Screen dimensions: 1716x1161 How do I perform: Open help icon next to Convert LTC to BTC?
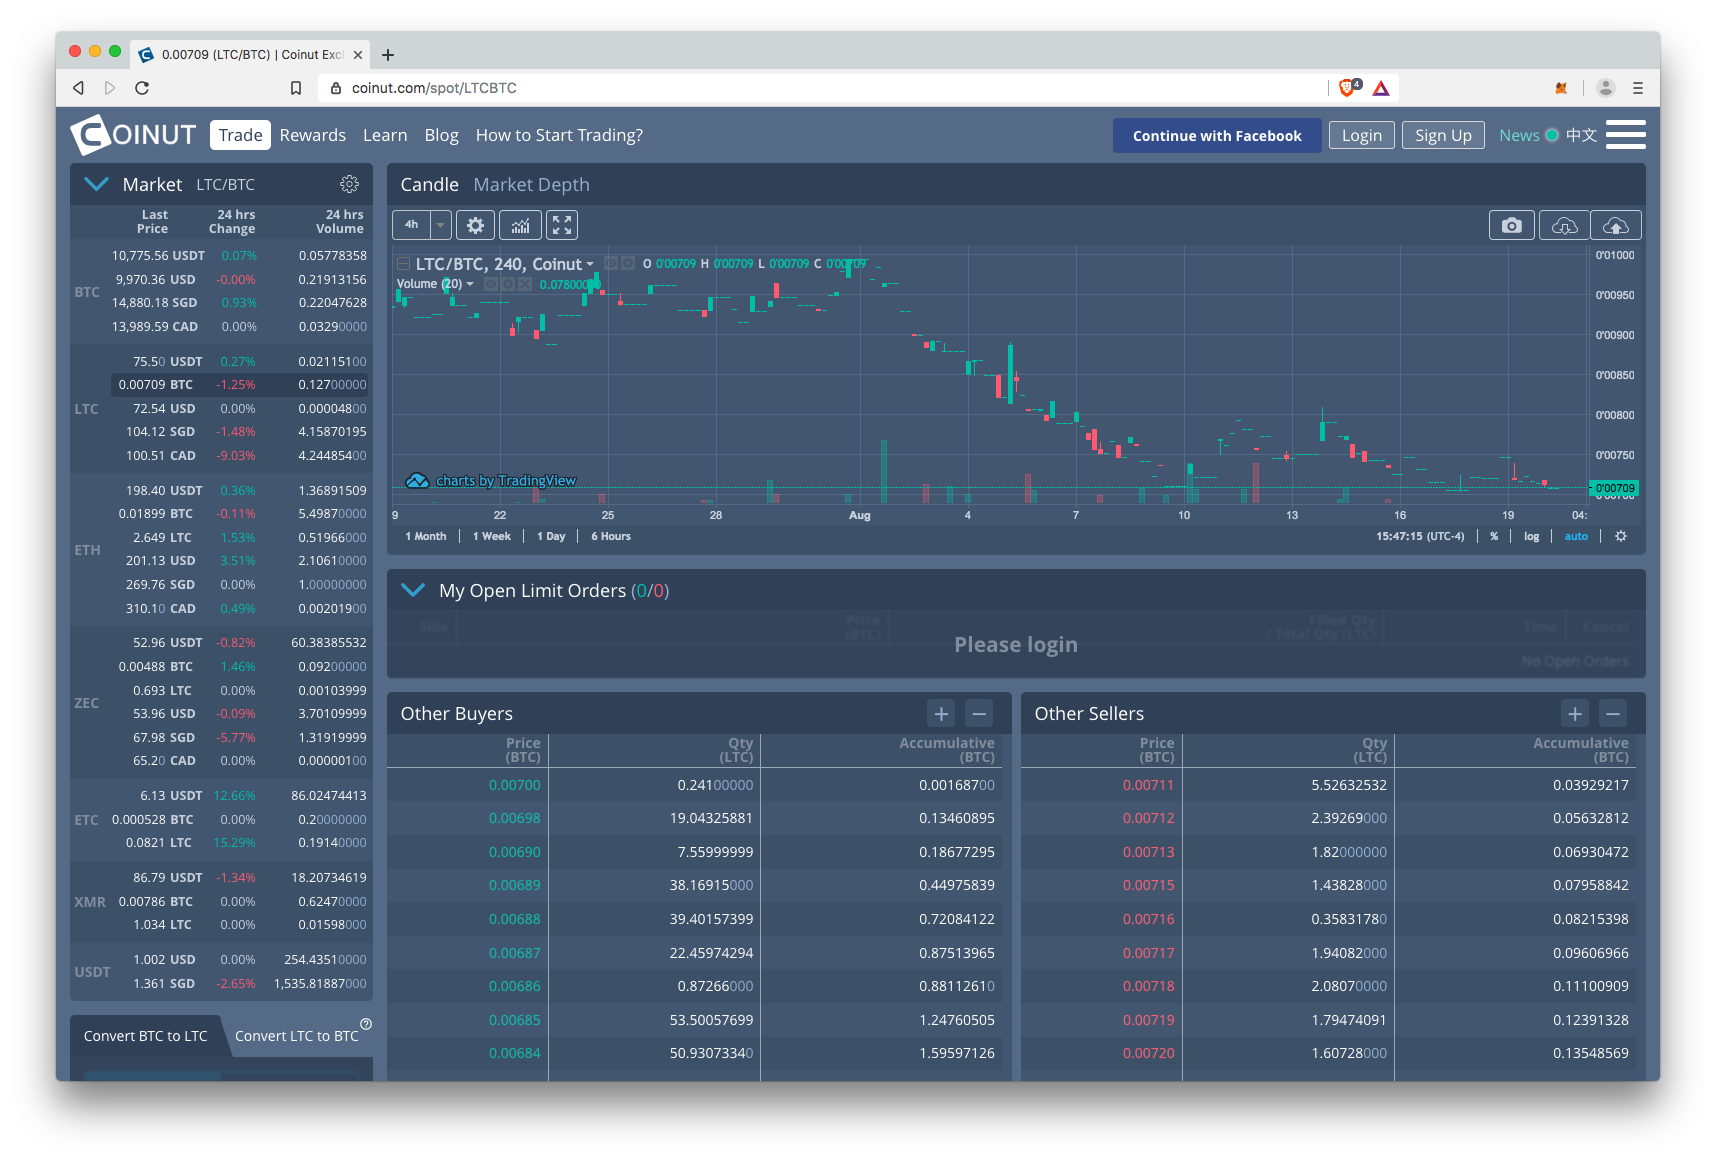[x=366, y=1024]
